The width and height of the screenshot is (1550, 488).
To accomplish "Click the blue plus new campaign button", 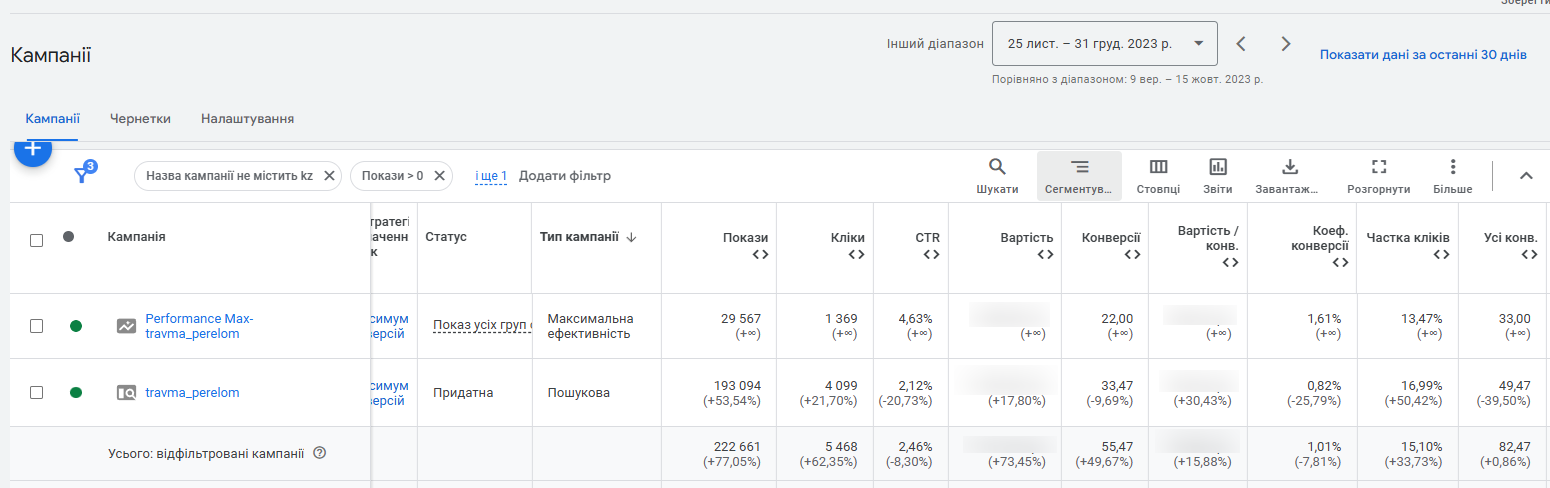I will coord(33,150).
